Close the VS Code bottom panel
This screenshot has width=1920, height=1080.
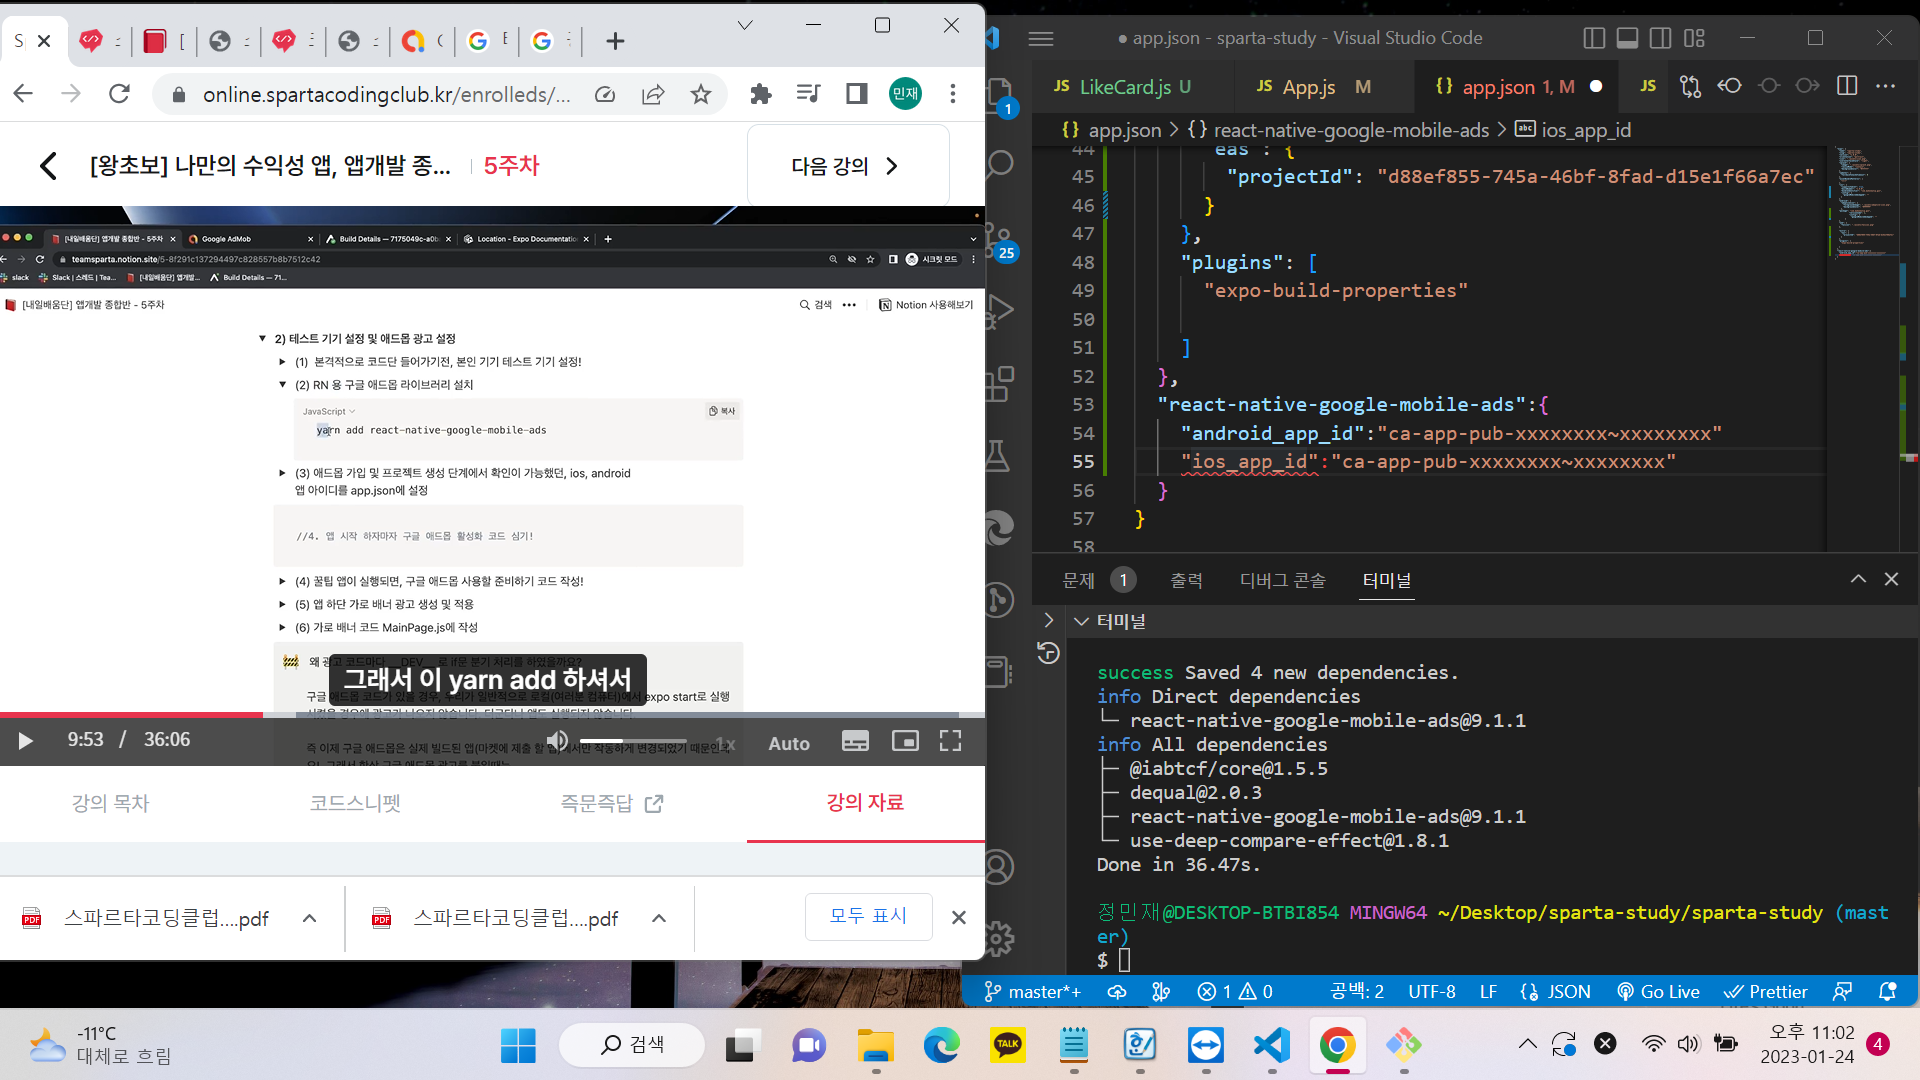(1891, 579)
